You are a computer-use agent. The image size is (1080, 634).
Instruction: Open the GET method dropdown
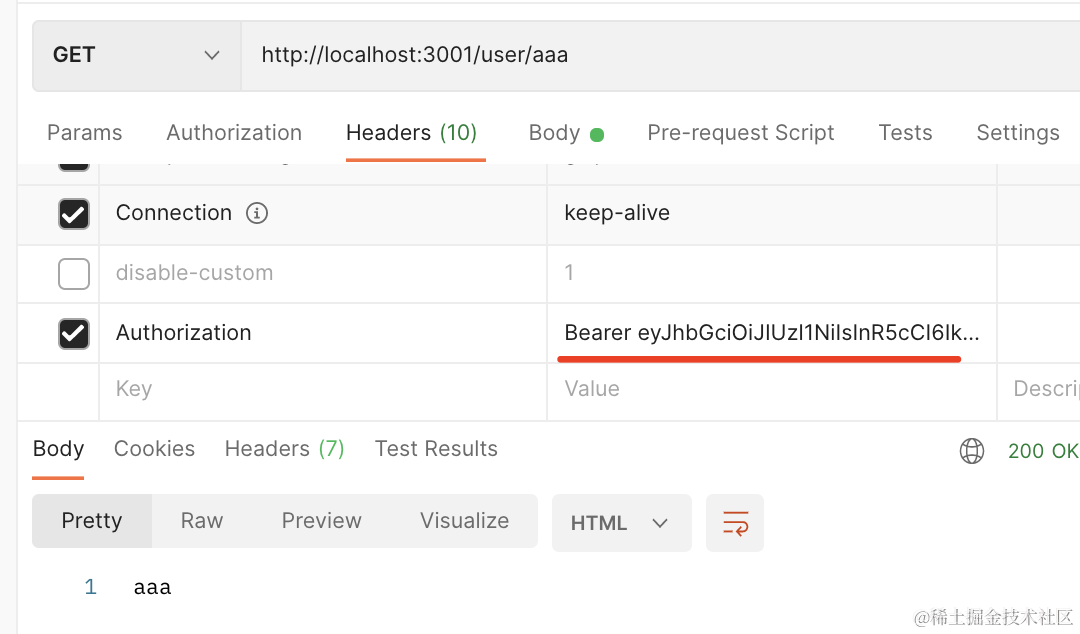[x=136, y=55]
